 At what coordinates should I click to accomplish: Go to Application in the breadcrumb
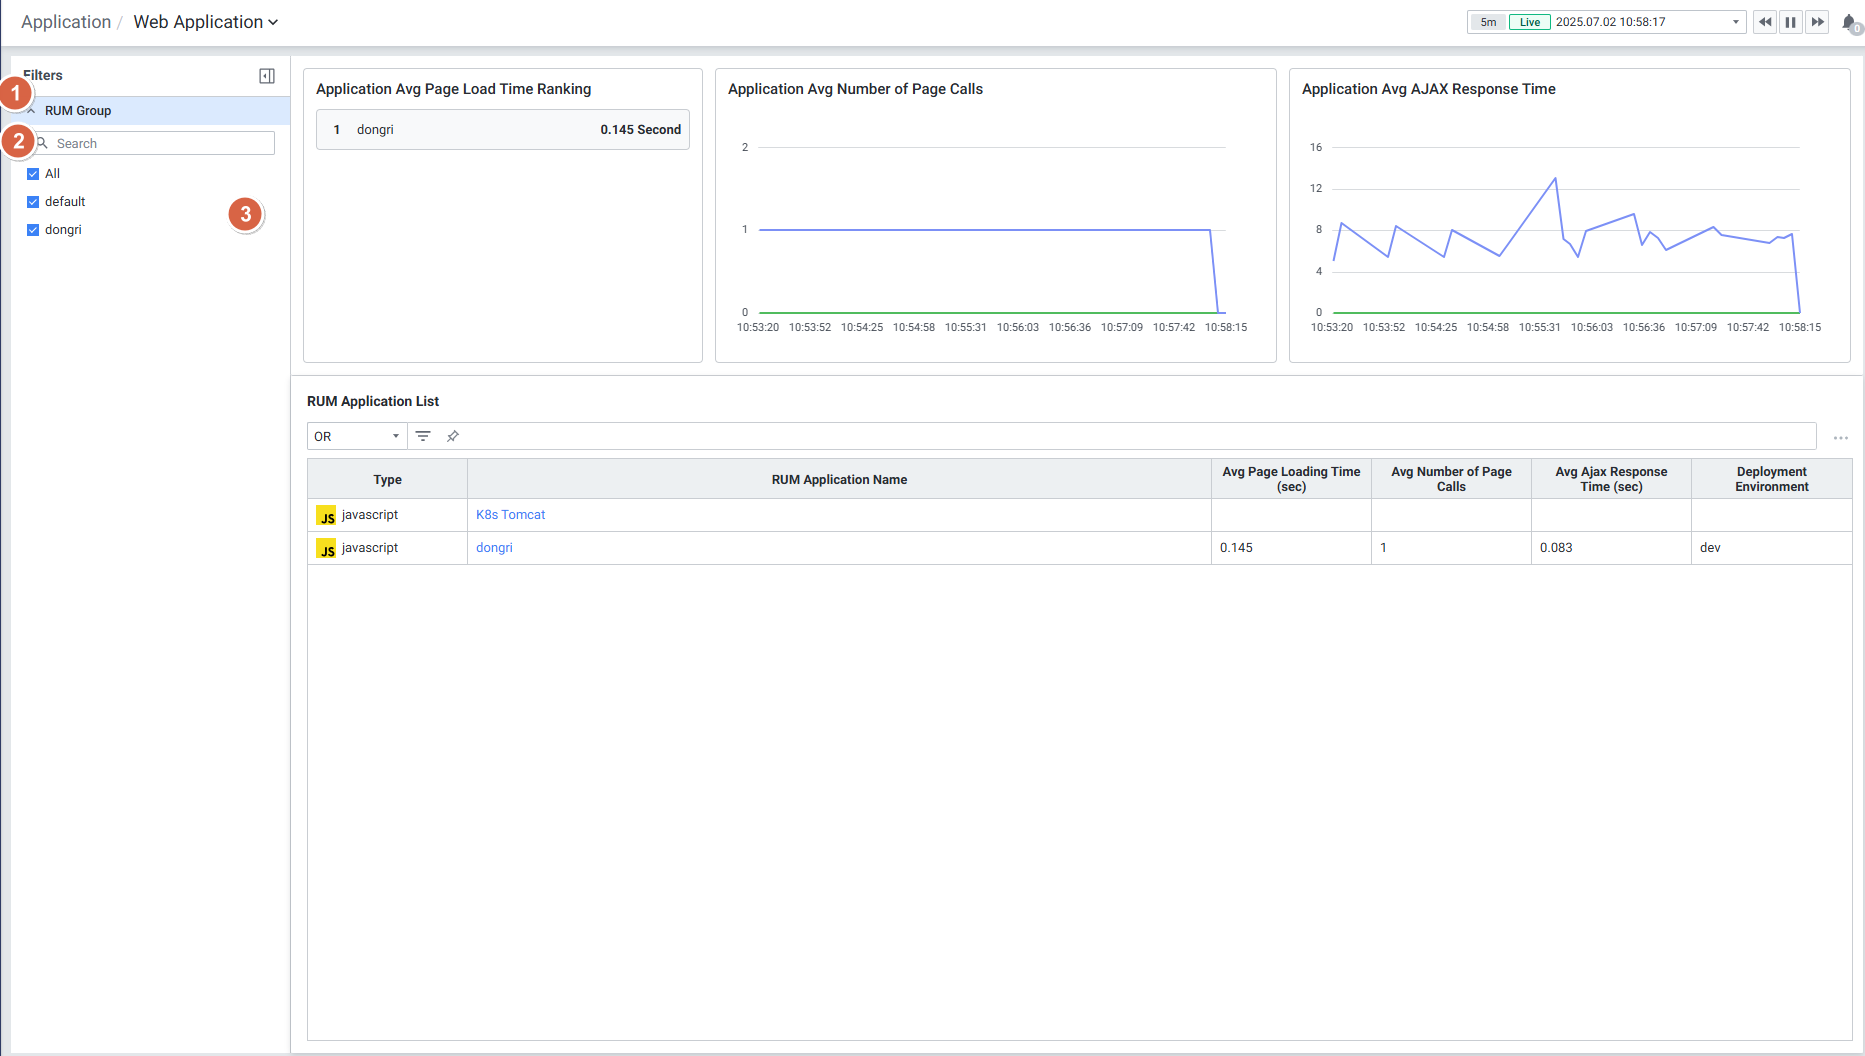66,22
